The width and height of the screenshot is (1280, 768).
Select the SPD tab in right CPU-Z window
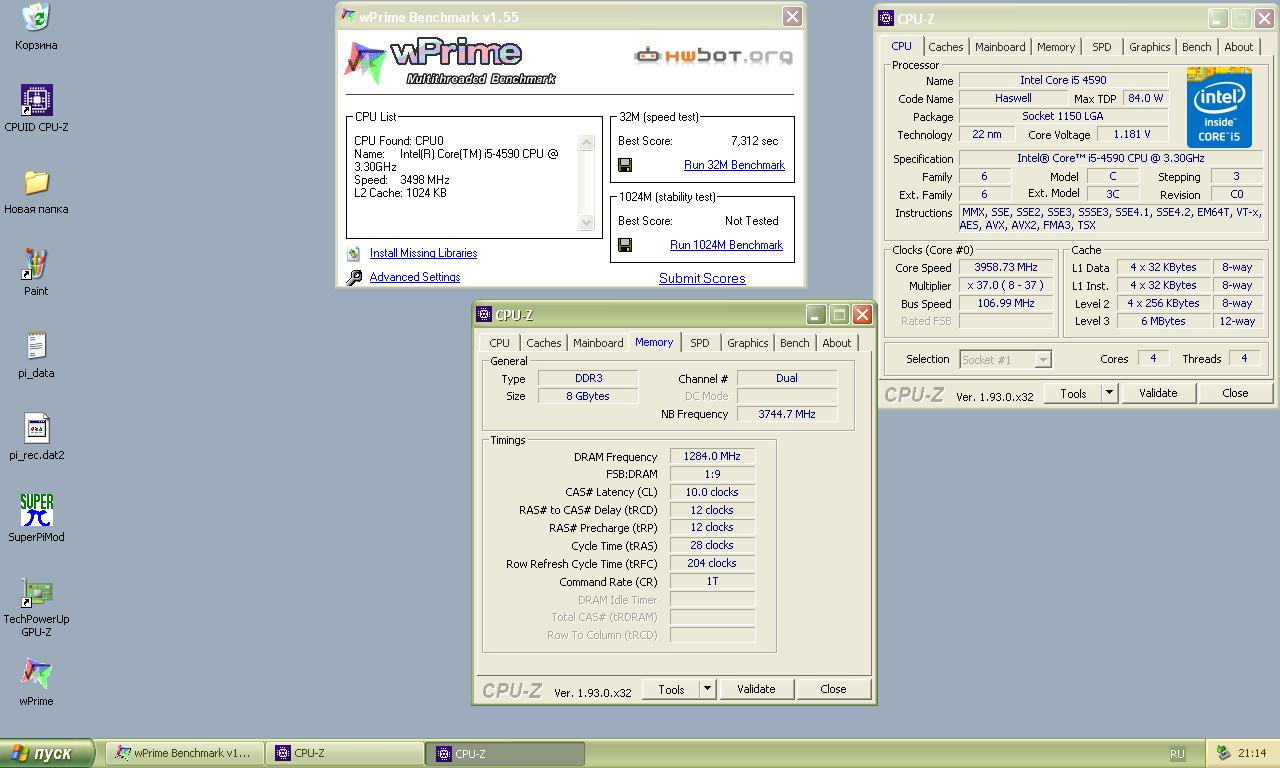coord(1102,47)
